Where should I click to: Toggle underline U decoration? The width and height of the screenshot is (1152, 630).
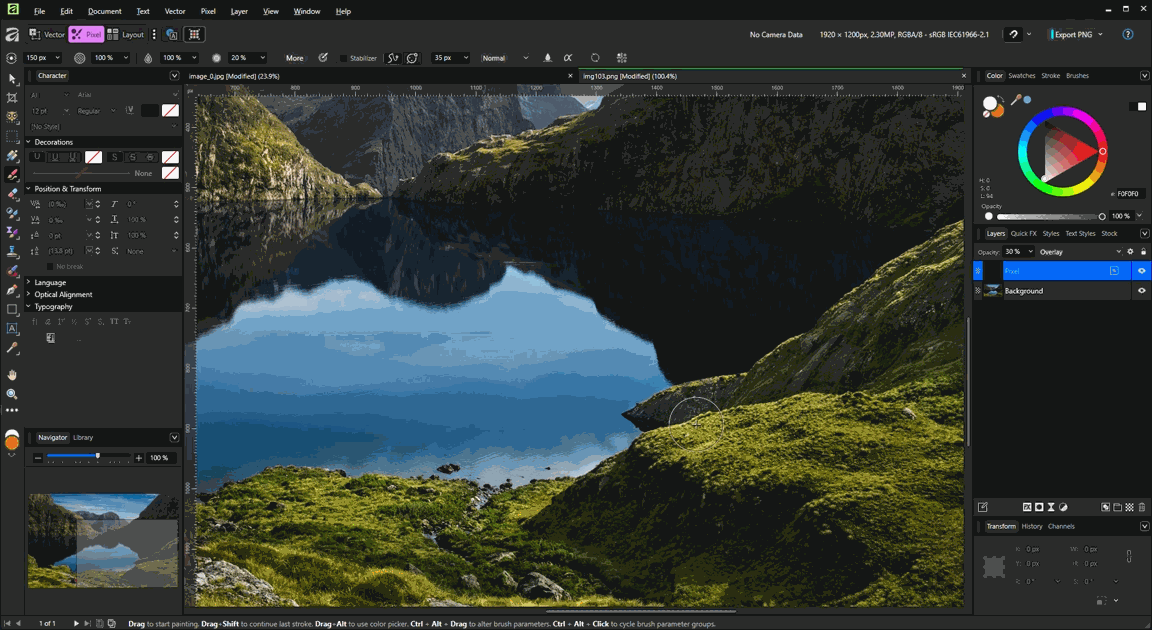click(54, 157)
